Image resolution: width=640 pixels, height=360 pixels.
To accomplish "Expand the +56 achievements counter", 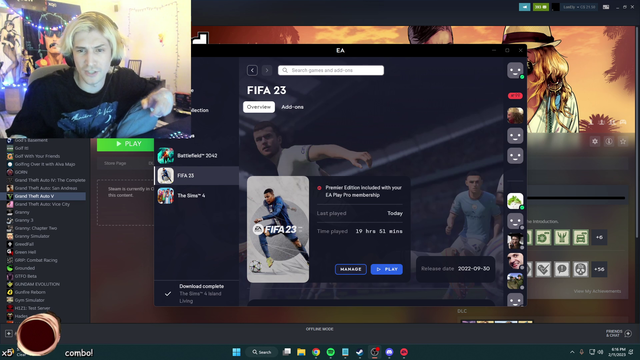I will click(599, 269).
